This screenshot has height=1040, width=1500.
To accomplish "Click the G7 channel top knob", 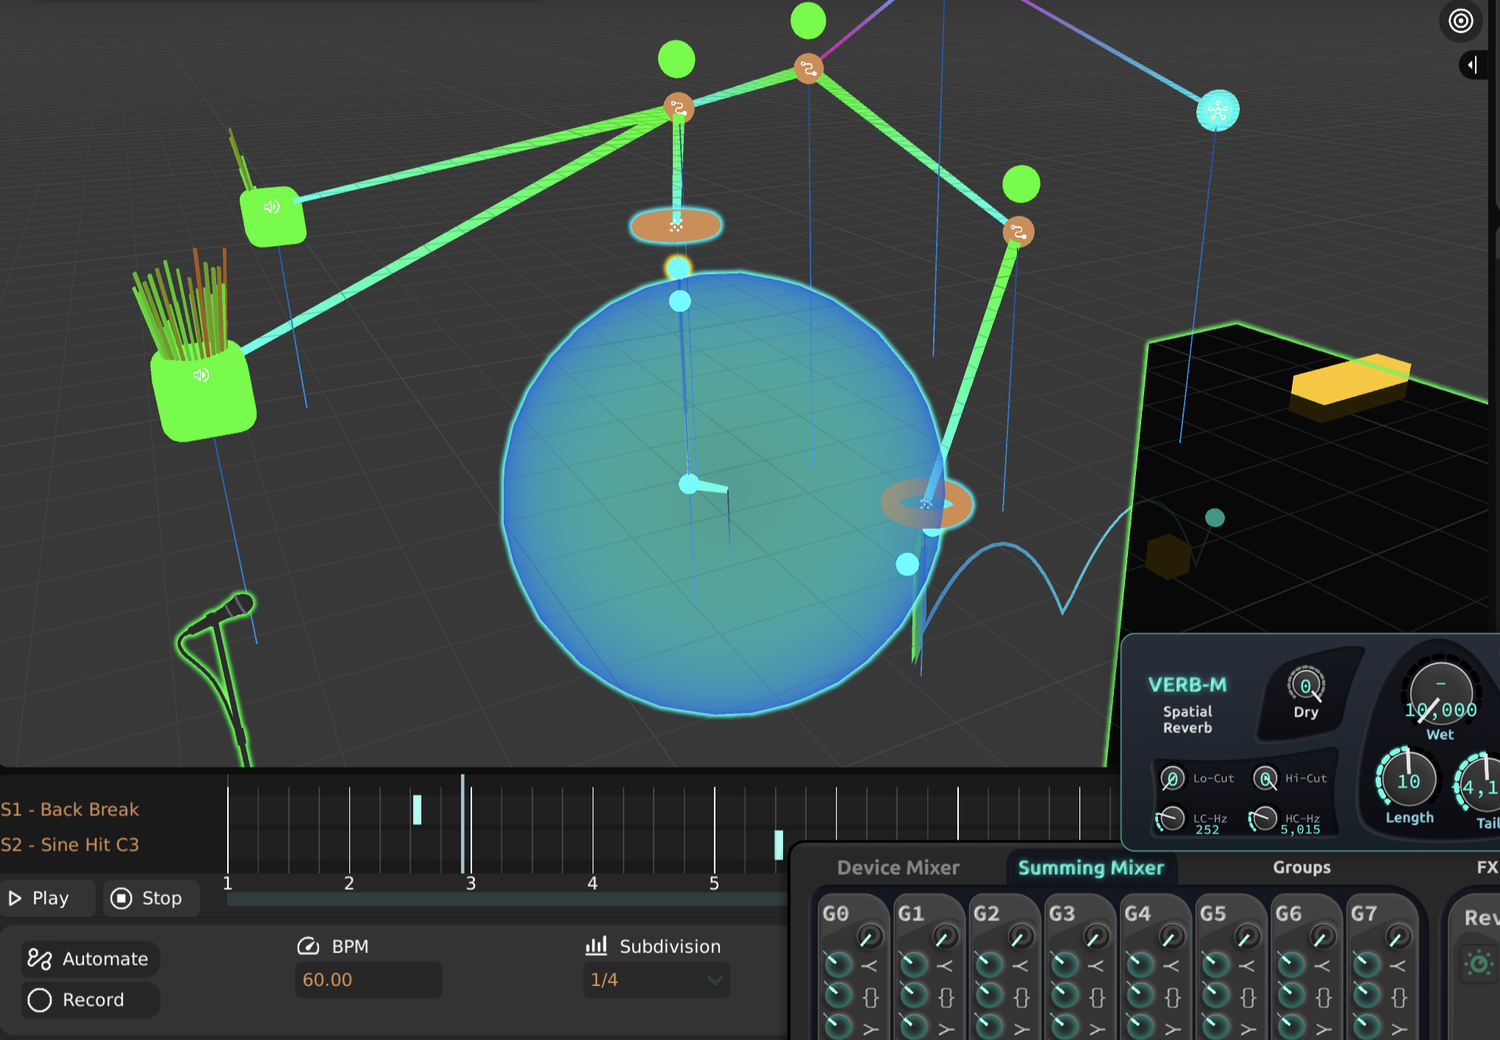I will tap(1398, 937).
